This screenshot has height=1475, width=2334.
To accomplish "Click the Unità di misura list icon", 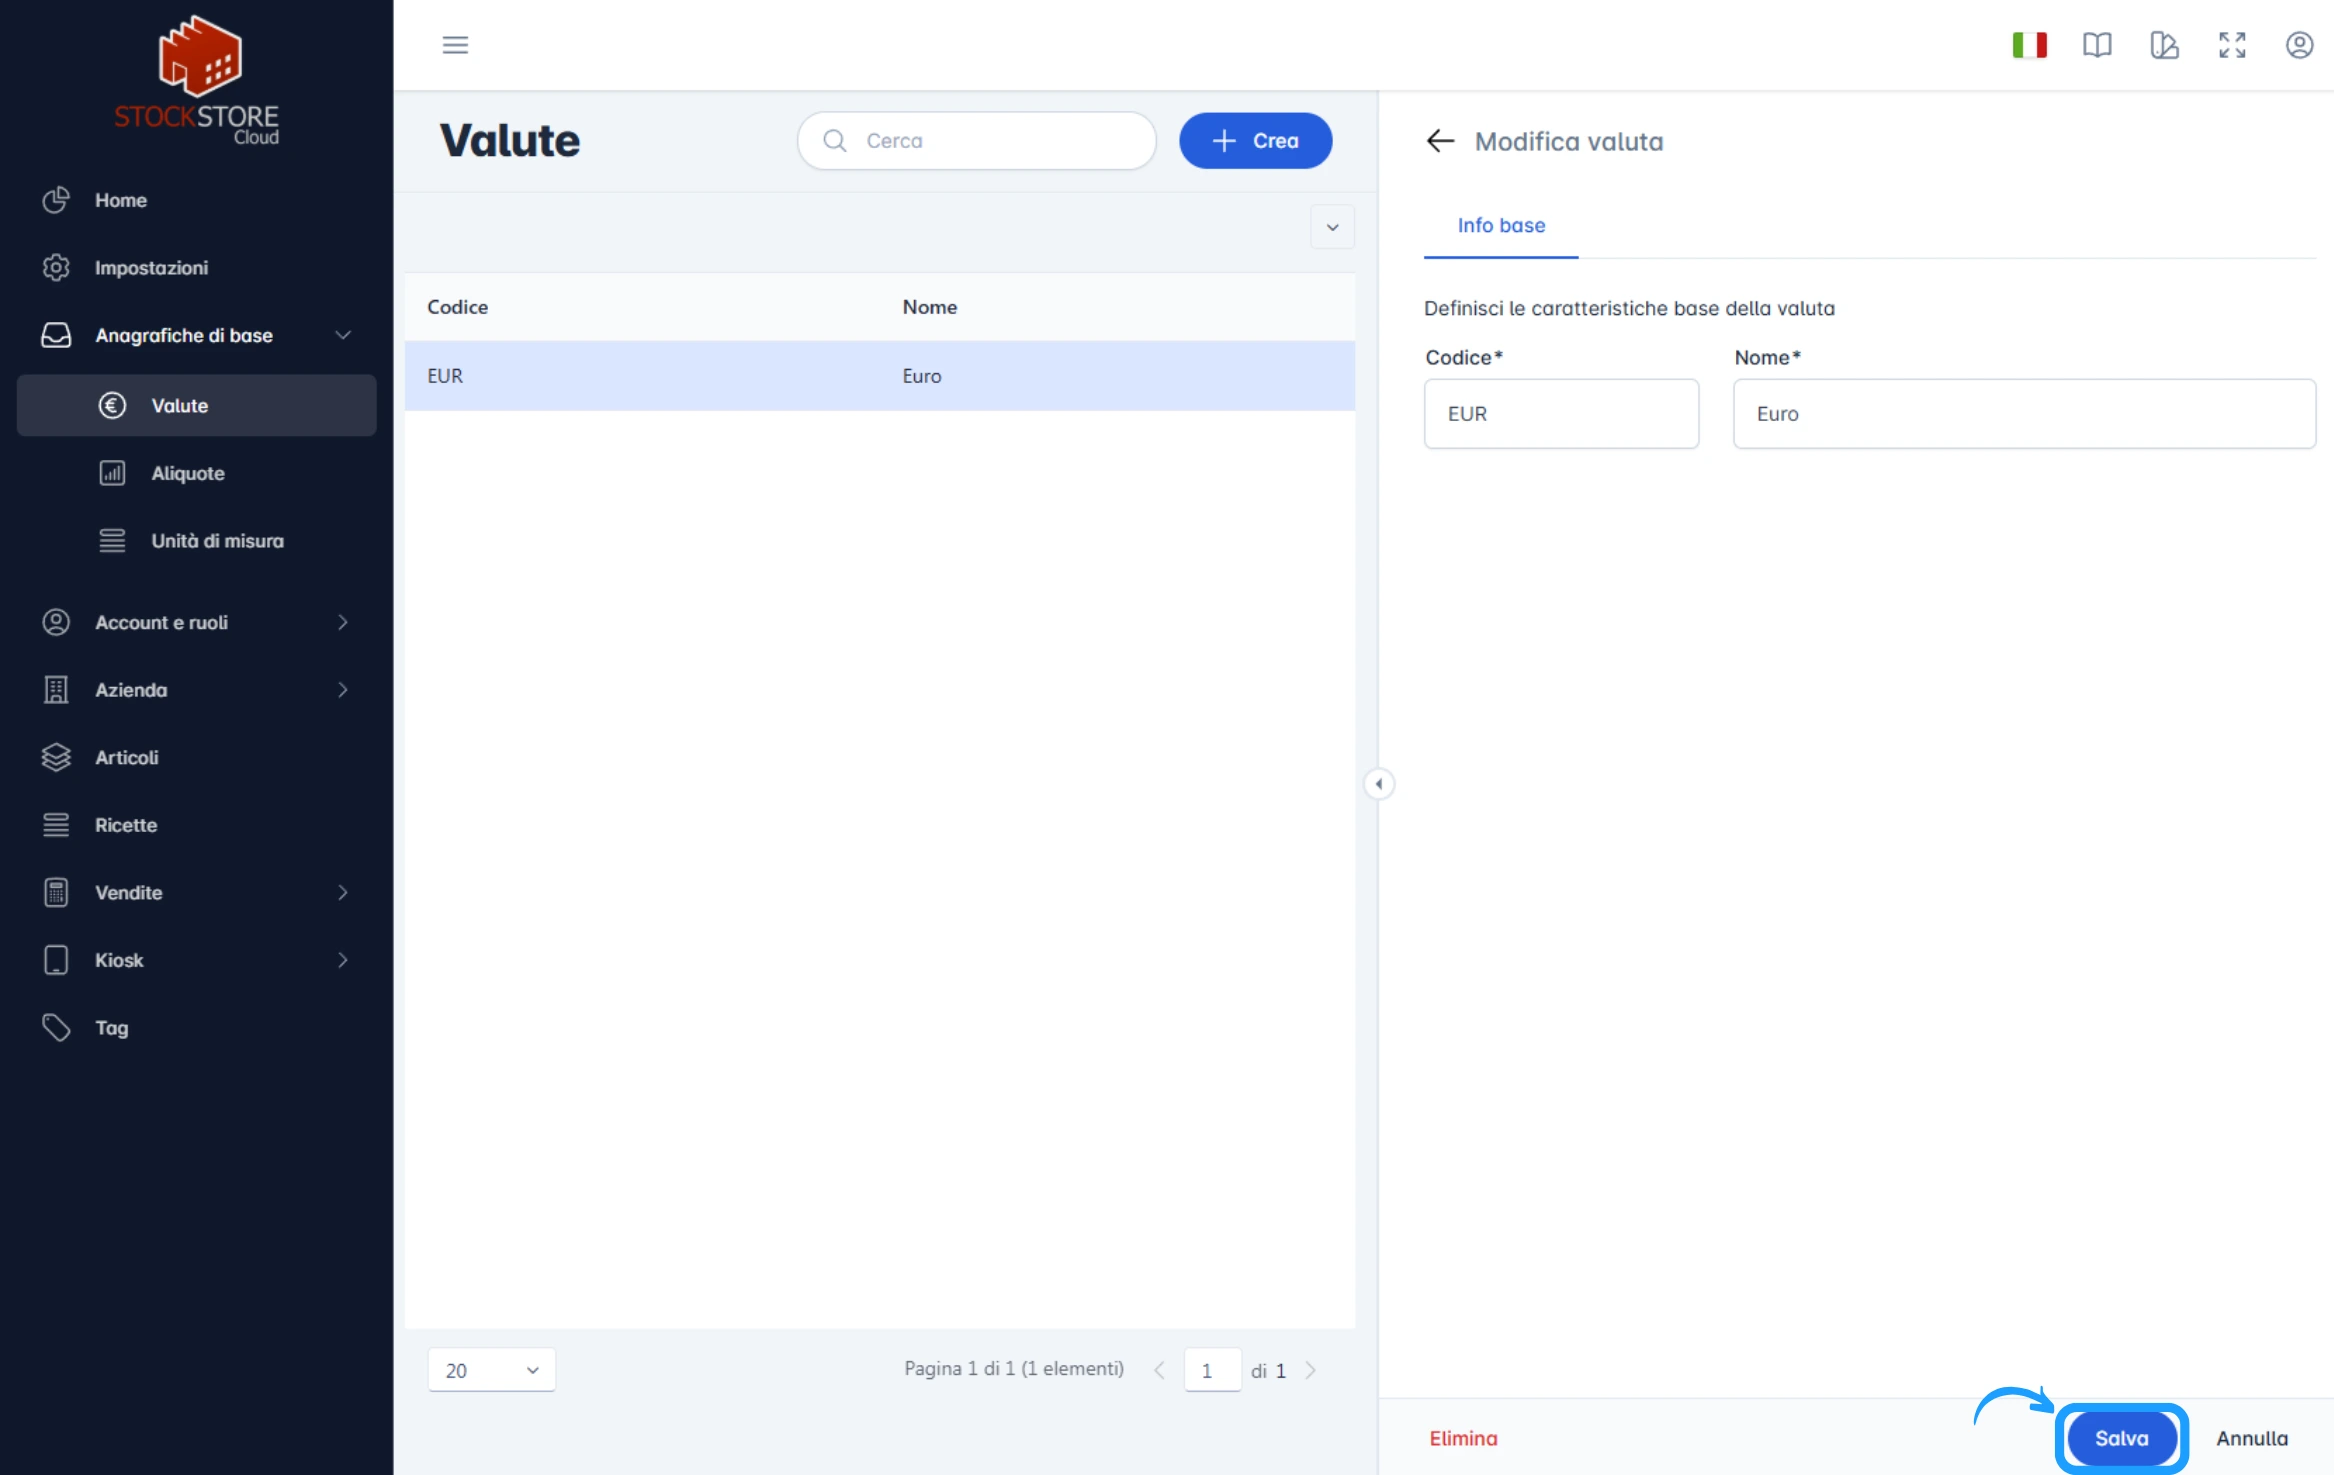I will tap(112, 541).
